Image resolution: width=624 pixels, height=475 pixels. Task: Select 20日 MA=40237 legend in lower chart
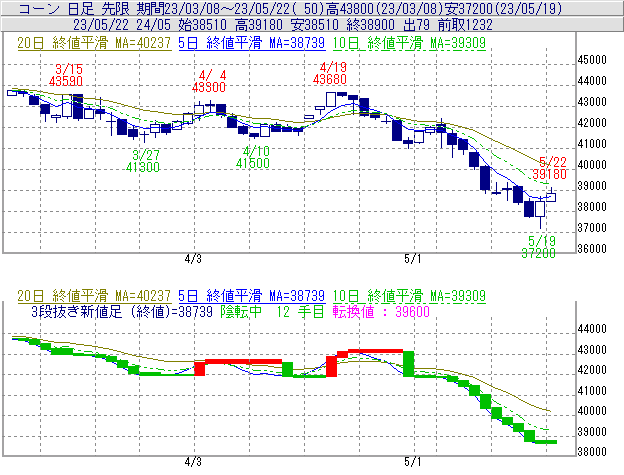(x=94, y=296)
